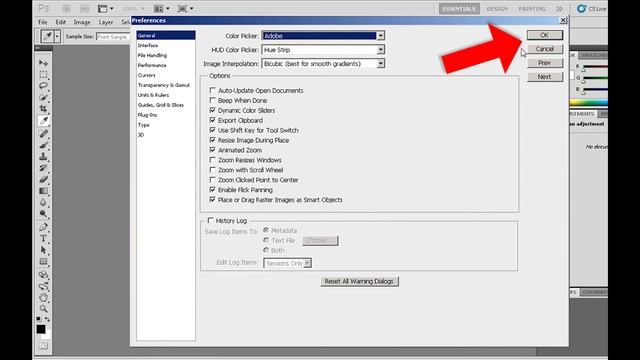Screen dimensions: 640x360
Task: Click the Next button
Action: point(544,77)
